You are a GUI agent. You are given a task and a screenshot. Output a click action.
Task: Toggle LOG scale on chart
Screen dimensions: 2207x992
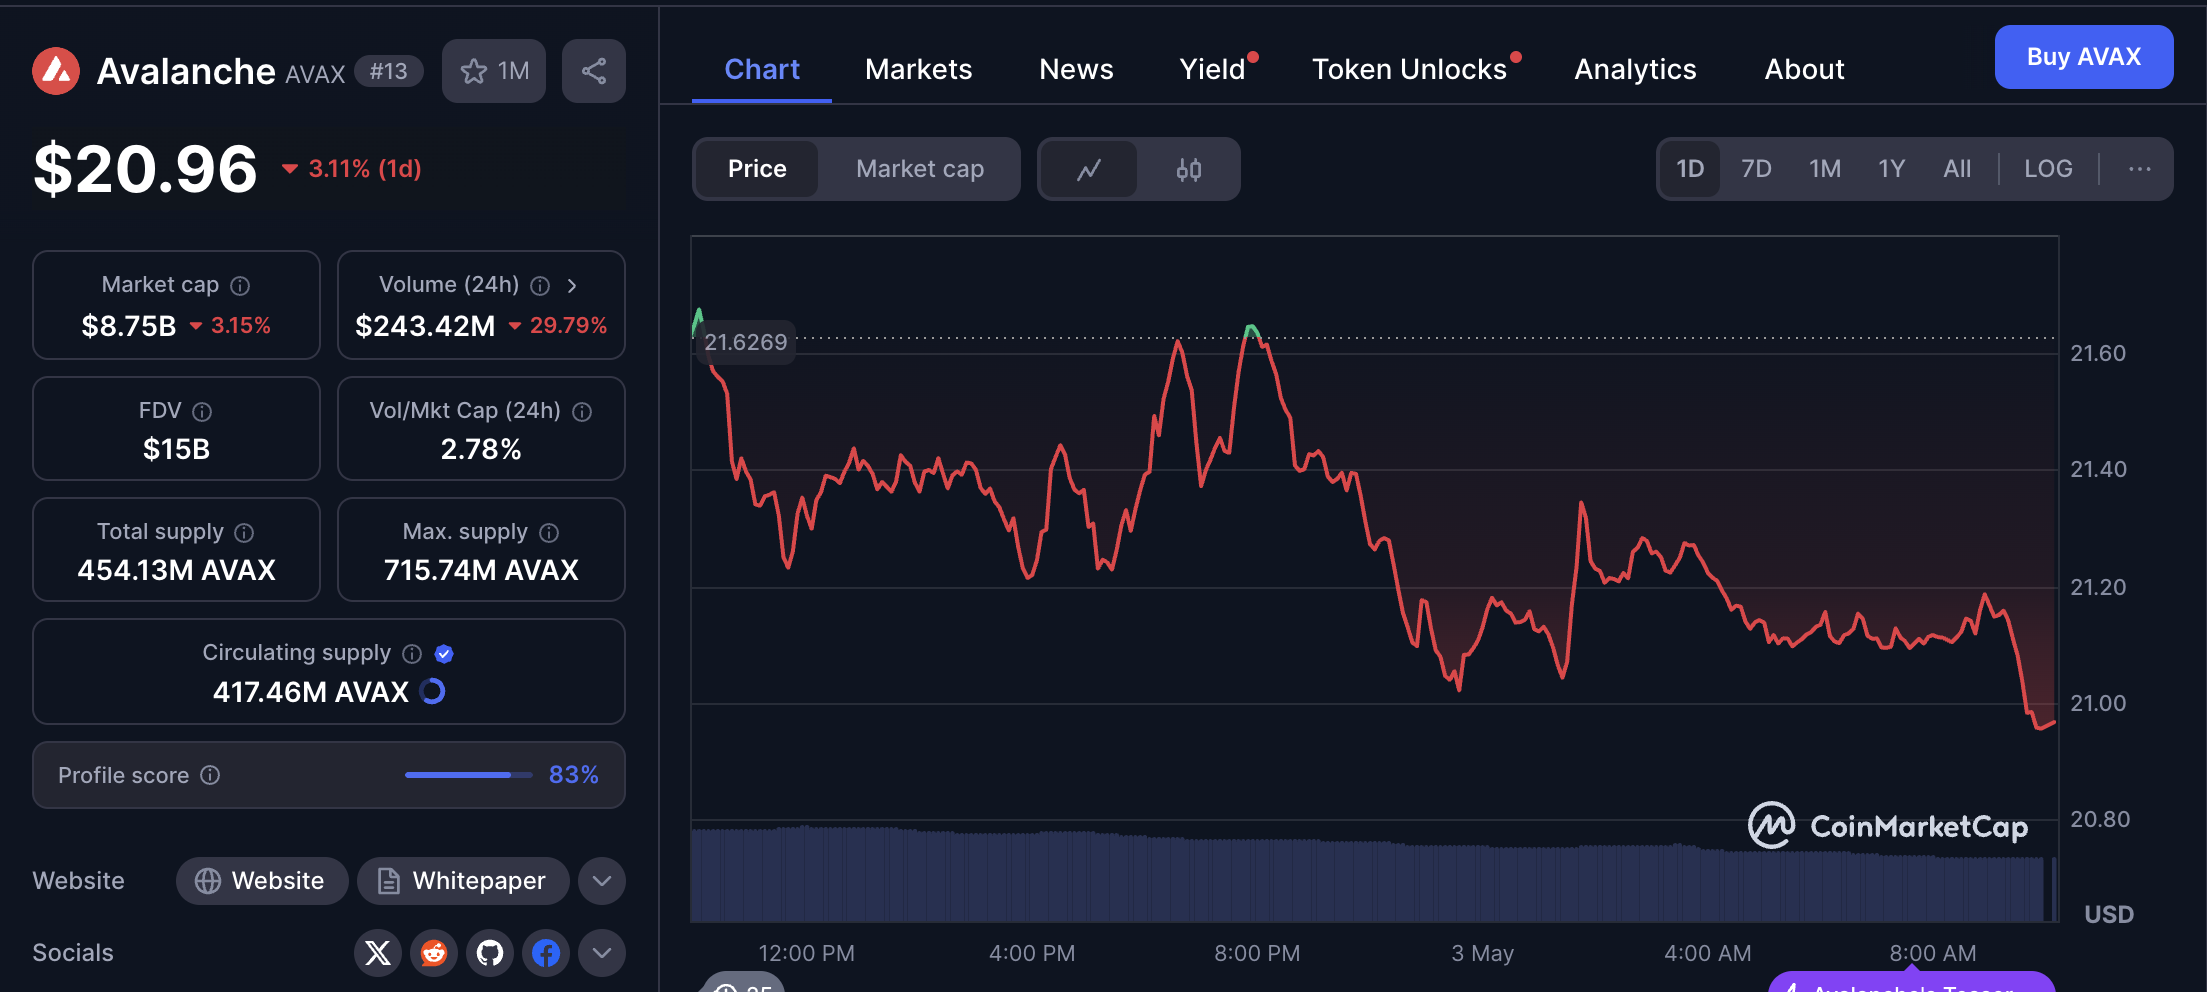click(x=2048, y=169)
